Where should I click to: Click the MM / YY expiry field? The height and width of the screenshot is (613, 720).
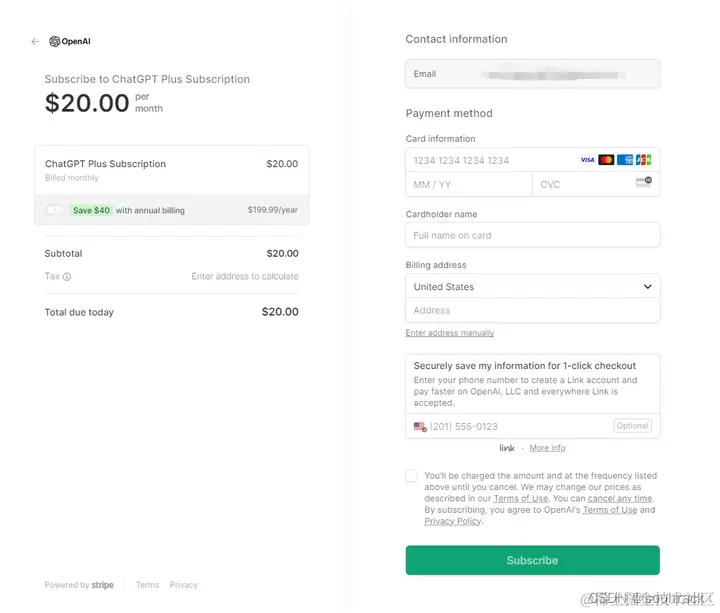[x=468, y=185]
